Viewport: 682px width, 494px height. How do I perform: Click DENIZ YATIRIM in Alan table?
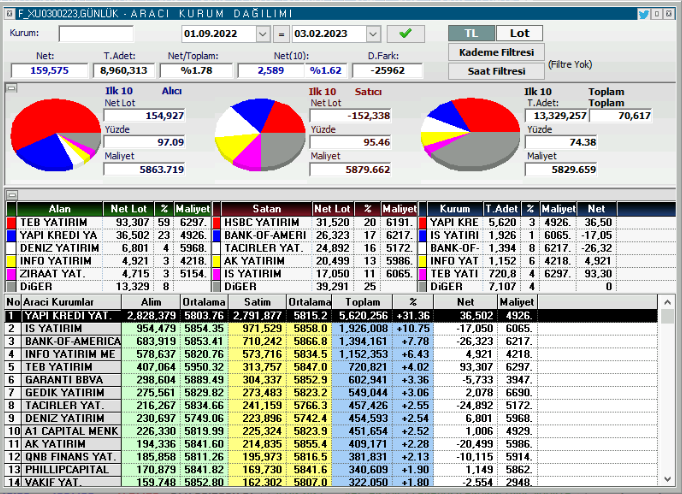60,248
